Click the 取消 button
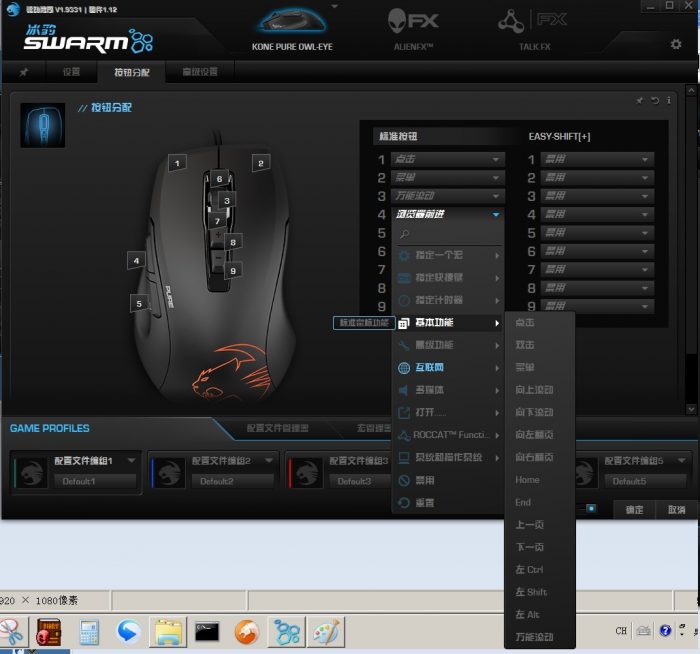 676,509
